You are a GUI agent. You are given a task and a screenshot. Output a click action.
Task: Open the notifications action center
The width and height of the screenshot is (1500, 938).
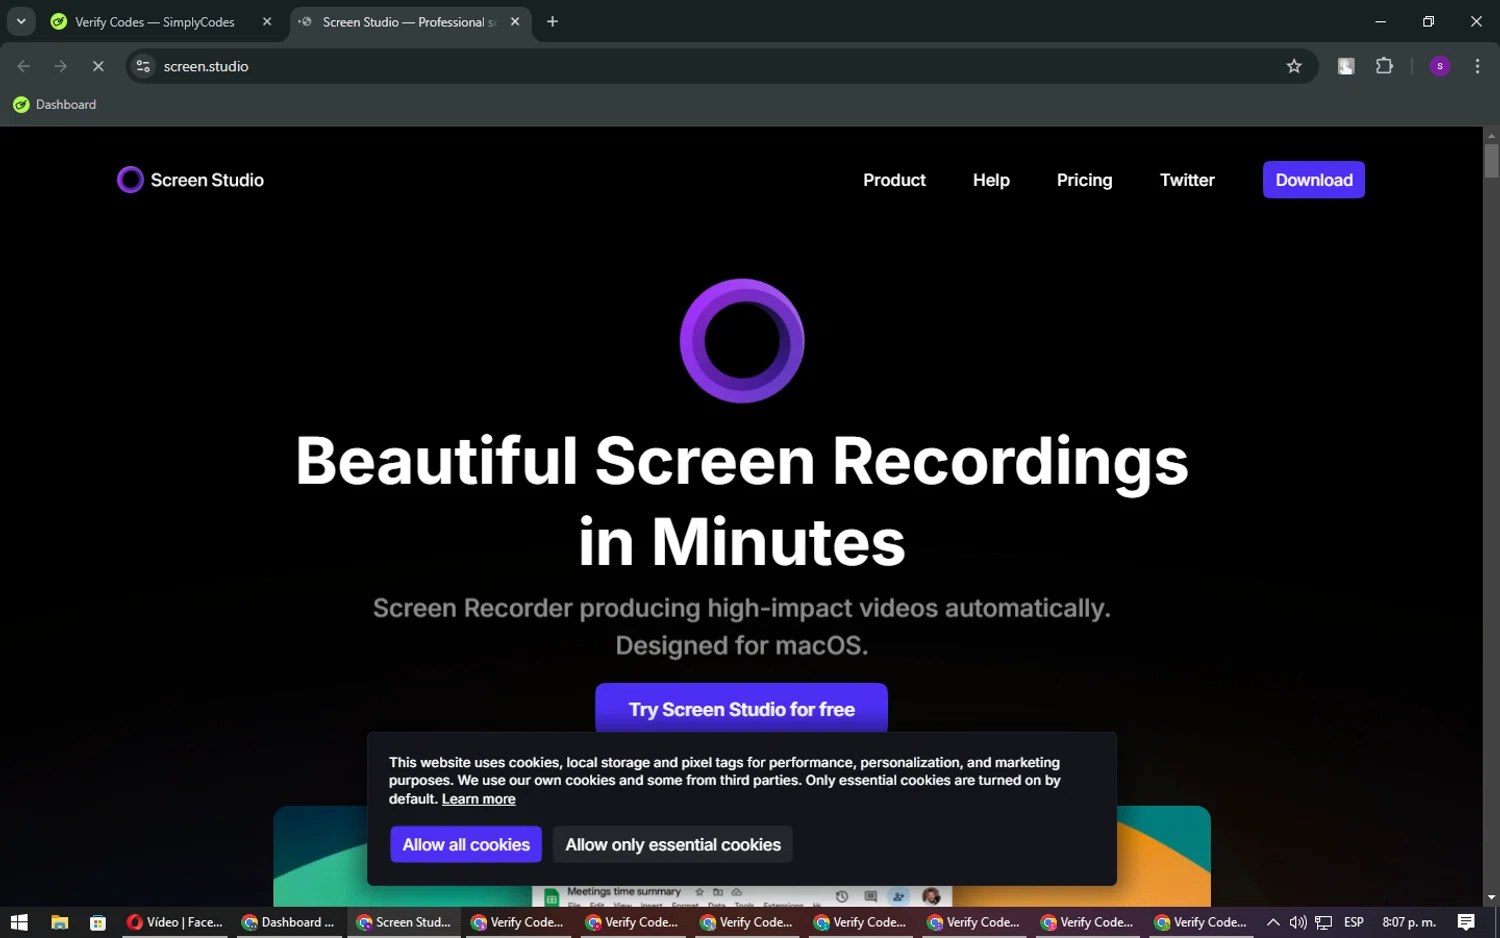pyautogui.click(x=1466, y=922)
